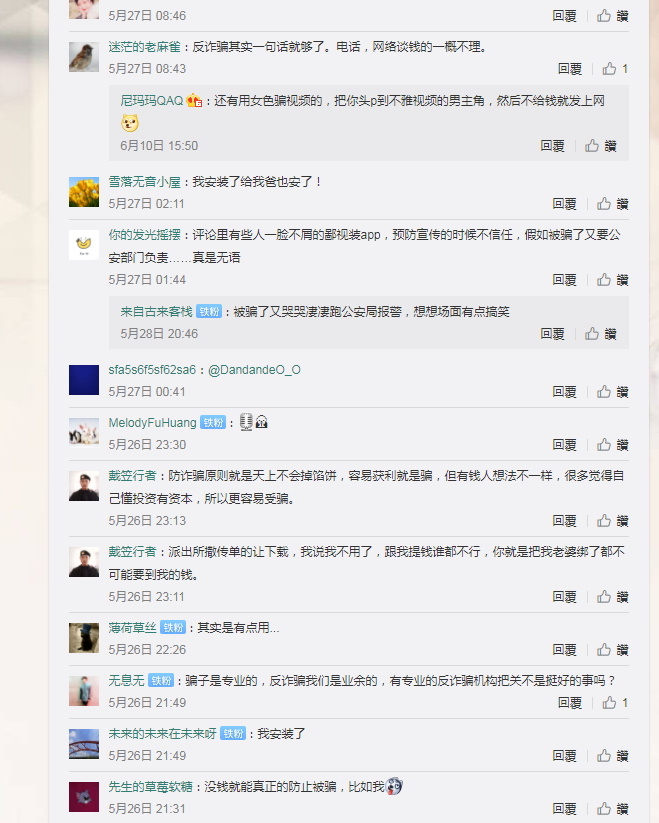Viewport: 659px width, 823px height.
Task: Like 戴笠行者's comment posted at 23:13
Action: coord(612,521)
